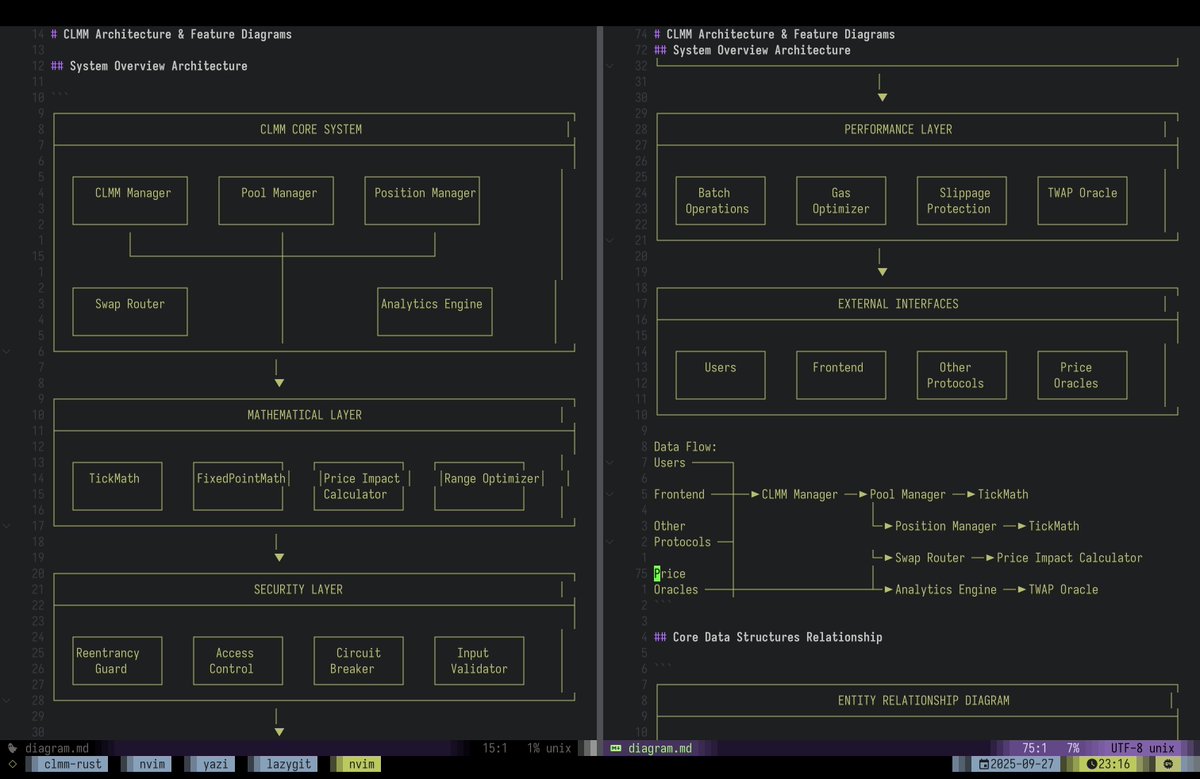Click the 'SECURITY LAYER' title
The width and height of the screenshot is (1200, 779).
point(298,589)
